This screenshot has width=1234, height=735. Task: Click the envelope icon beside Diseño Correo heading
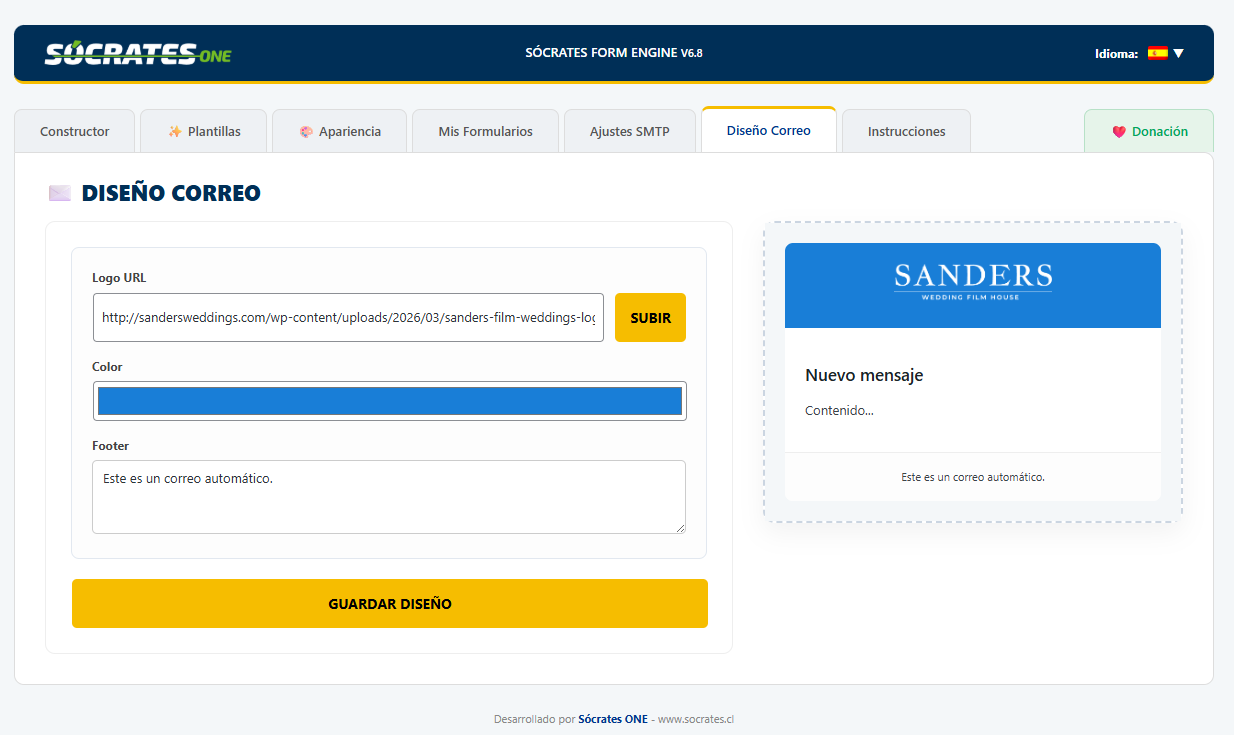pos(60,193)
